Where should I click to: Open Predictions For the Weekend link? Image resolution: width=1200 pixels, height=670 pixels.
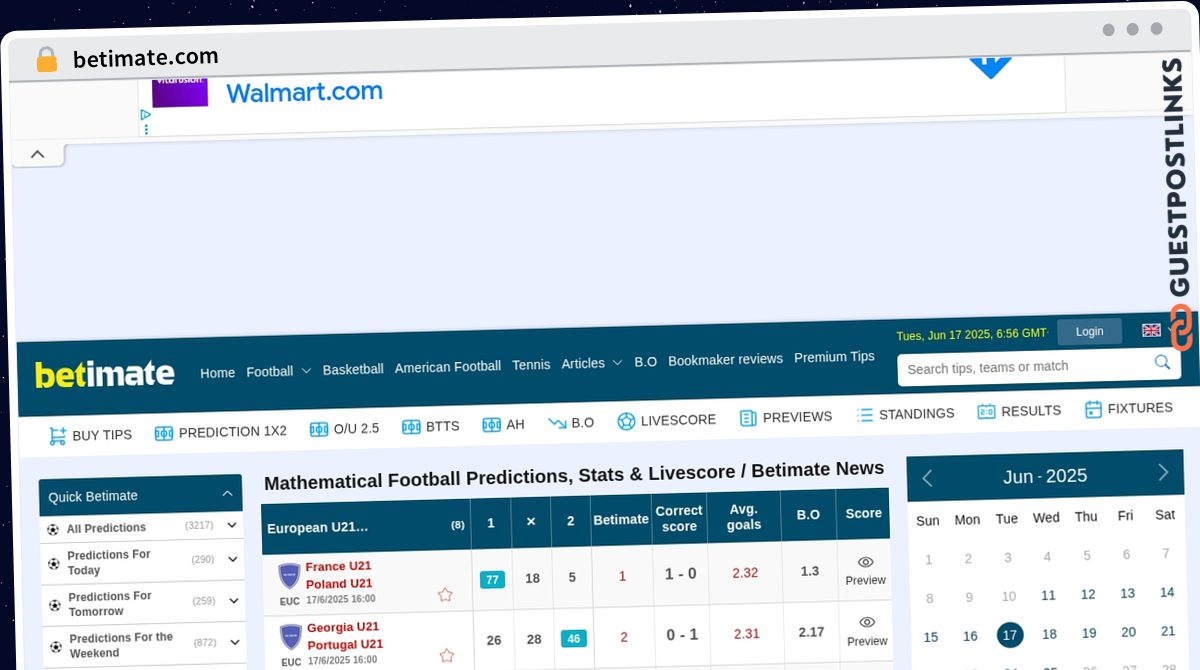121,645
